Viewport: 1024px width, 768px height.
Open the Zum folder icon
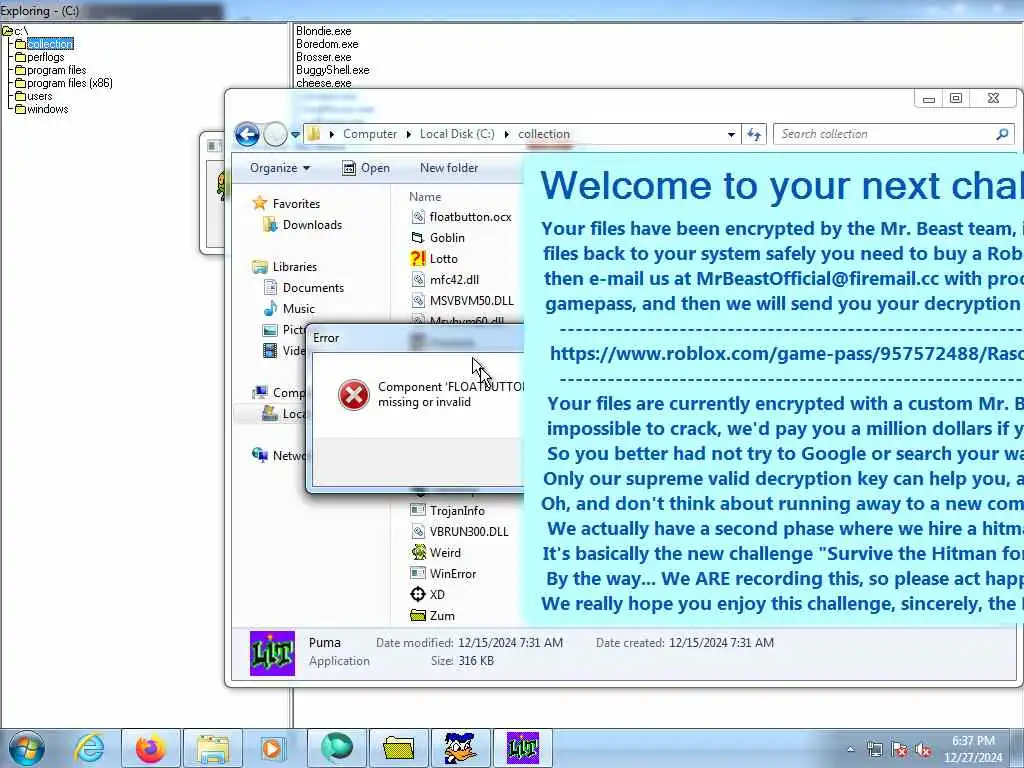tap(417, 615)
